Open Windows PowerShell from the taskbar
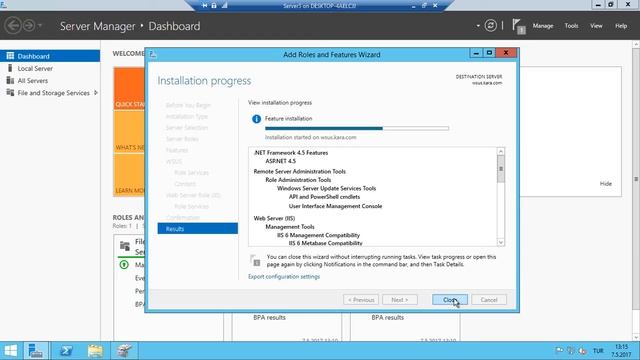This screenshot has height=360, width=640. [66, 351]
